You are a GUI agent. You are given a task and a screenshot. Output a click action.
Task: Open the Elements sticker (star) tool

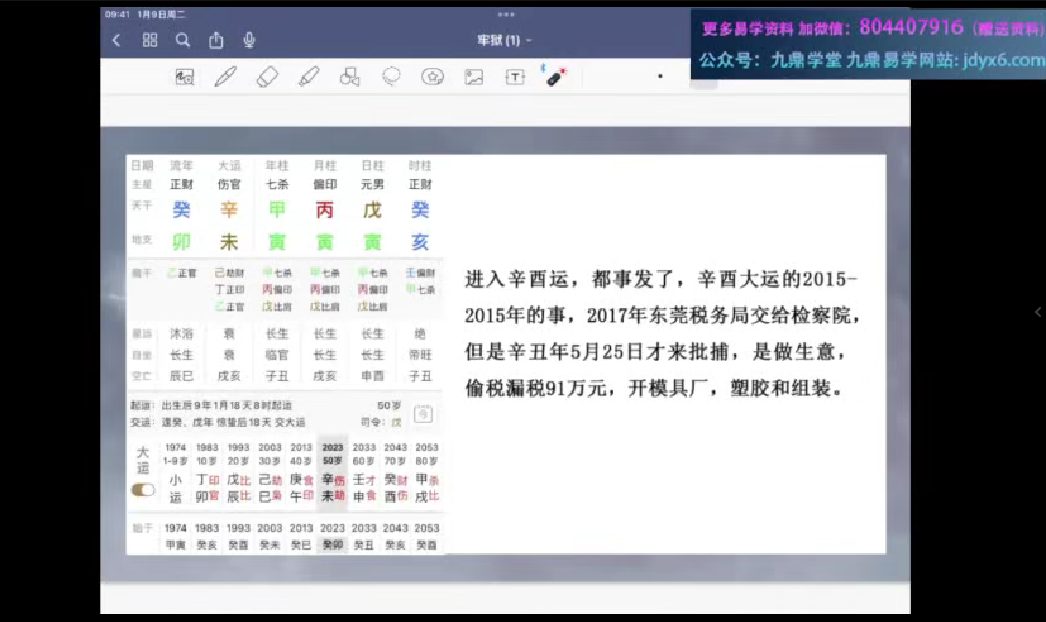[432, 77]
